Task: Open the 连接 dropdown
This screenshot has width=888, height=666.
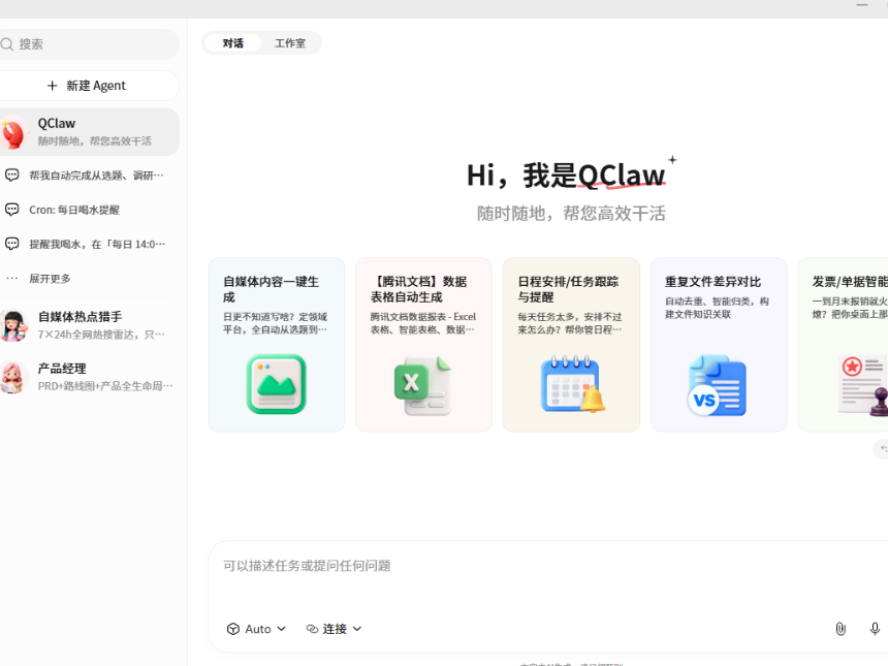Action: [334, 629]
